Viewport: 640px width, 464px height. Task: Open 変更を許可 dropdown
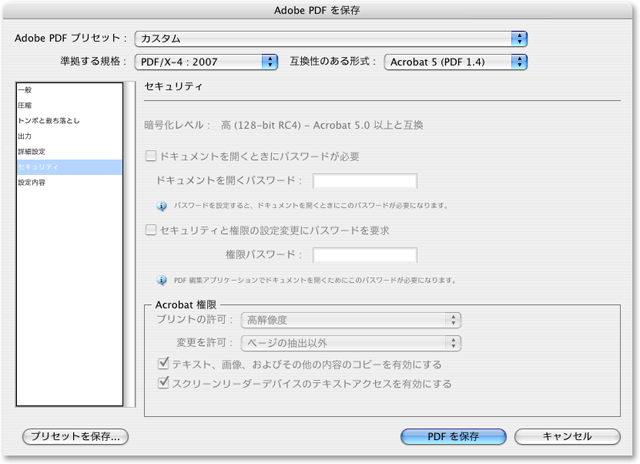(351, 343)
